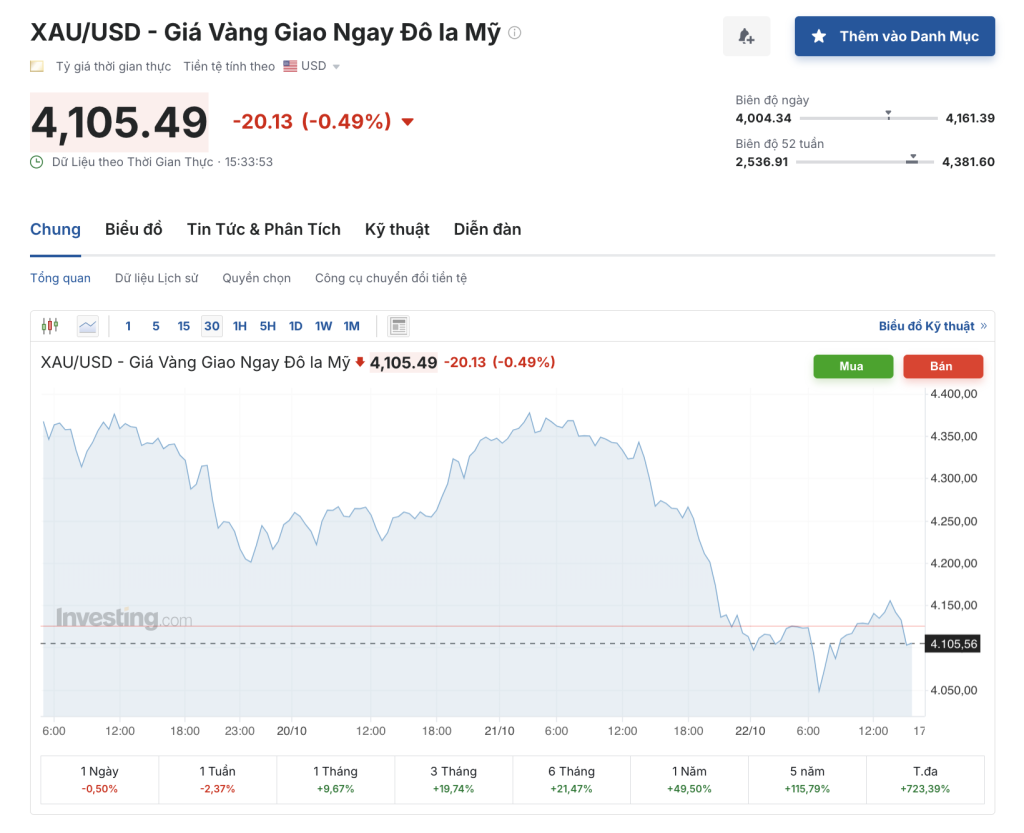Switch to candlestick chart type
The image size is (1024, 833).
[x=50, y=326]
